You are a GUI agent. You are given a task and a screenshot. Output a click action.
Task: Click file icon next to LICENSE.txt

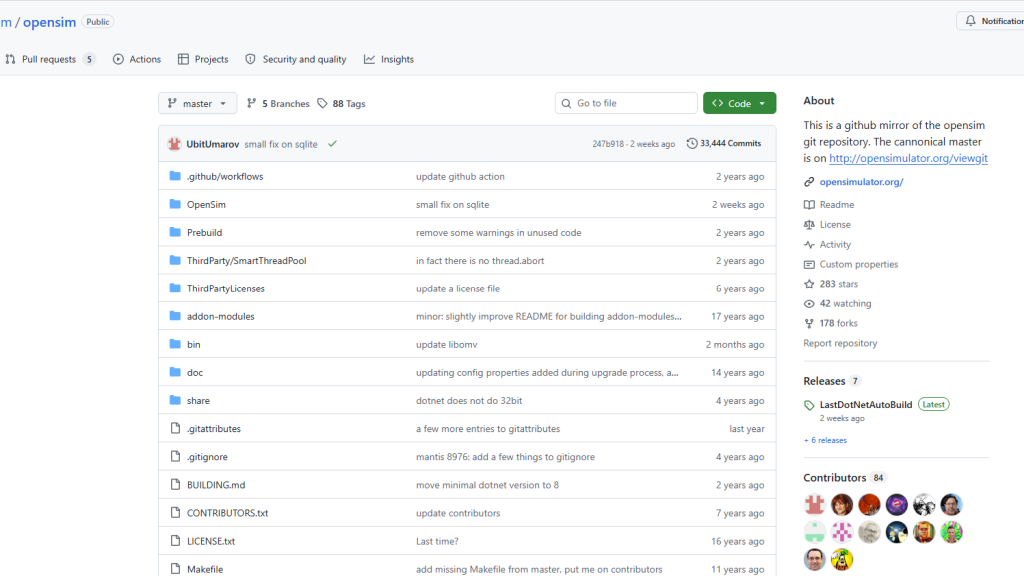pyautogui.click(x=175, y=541)
